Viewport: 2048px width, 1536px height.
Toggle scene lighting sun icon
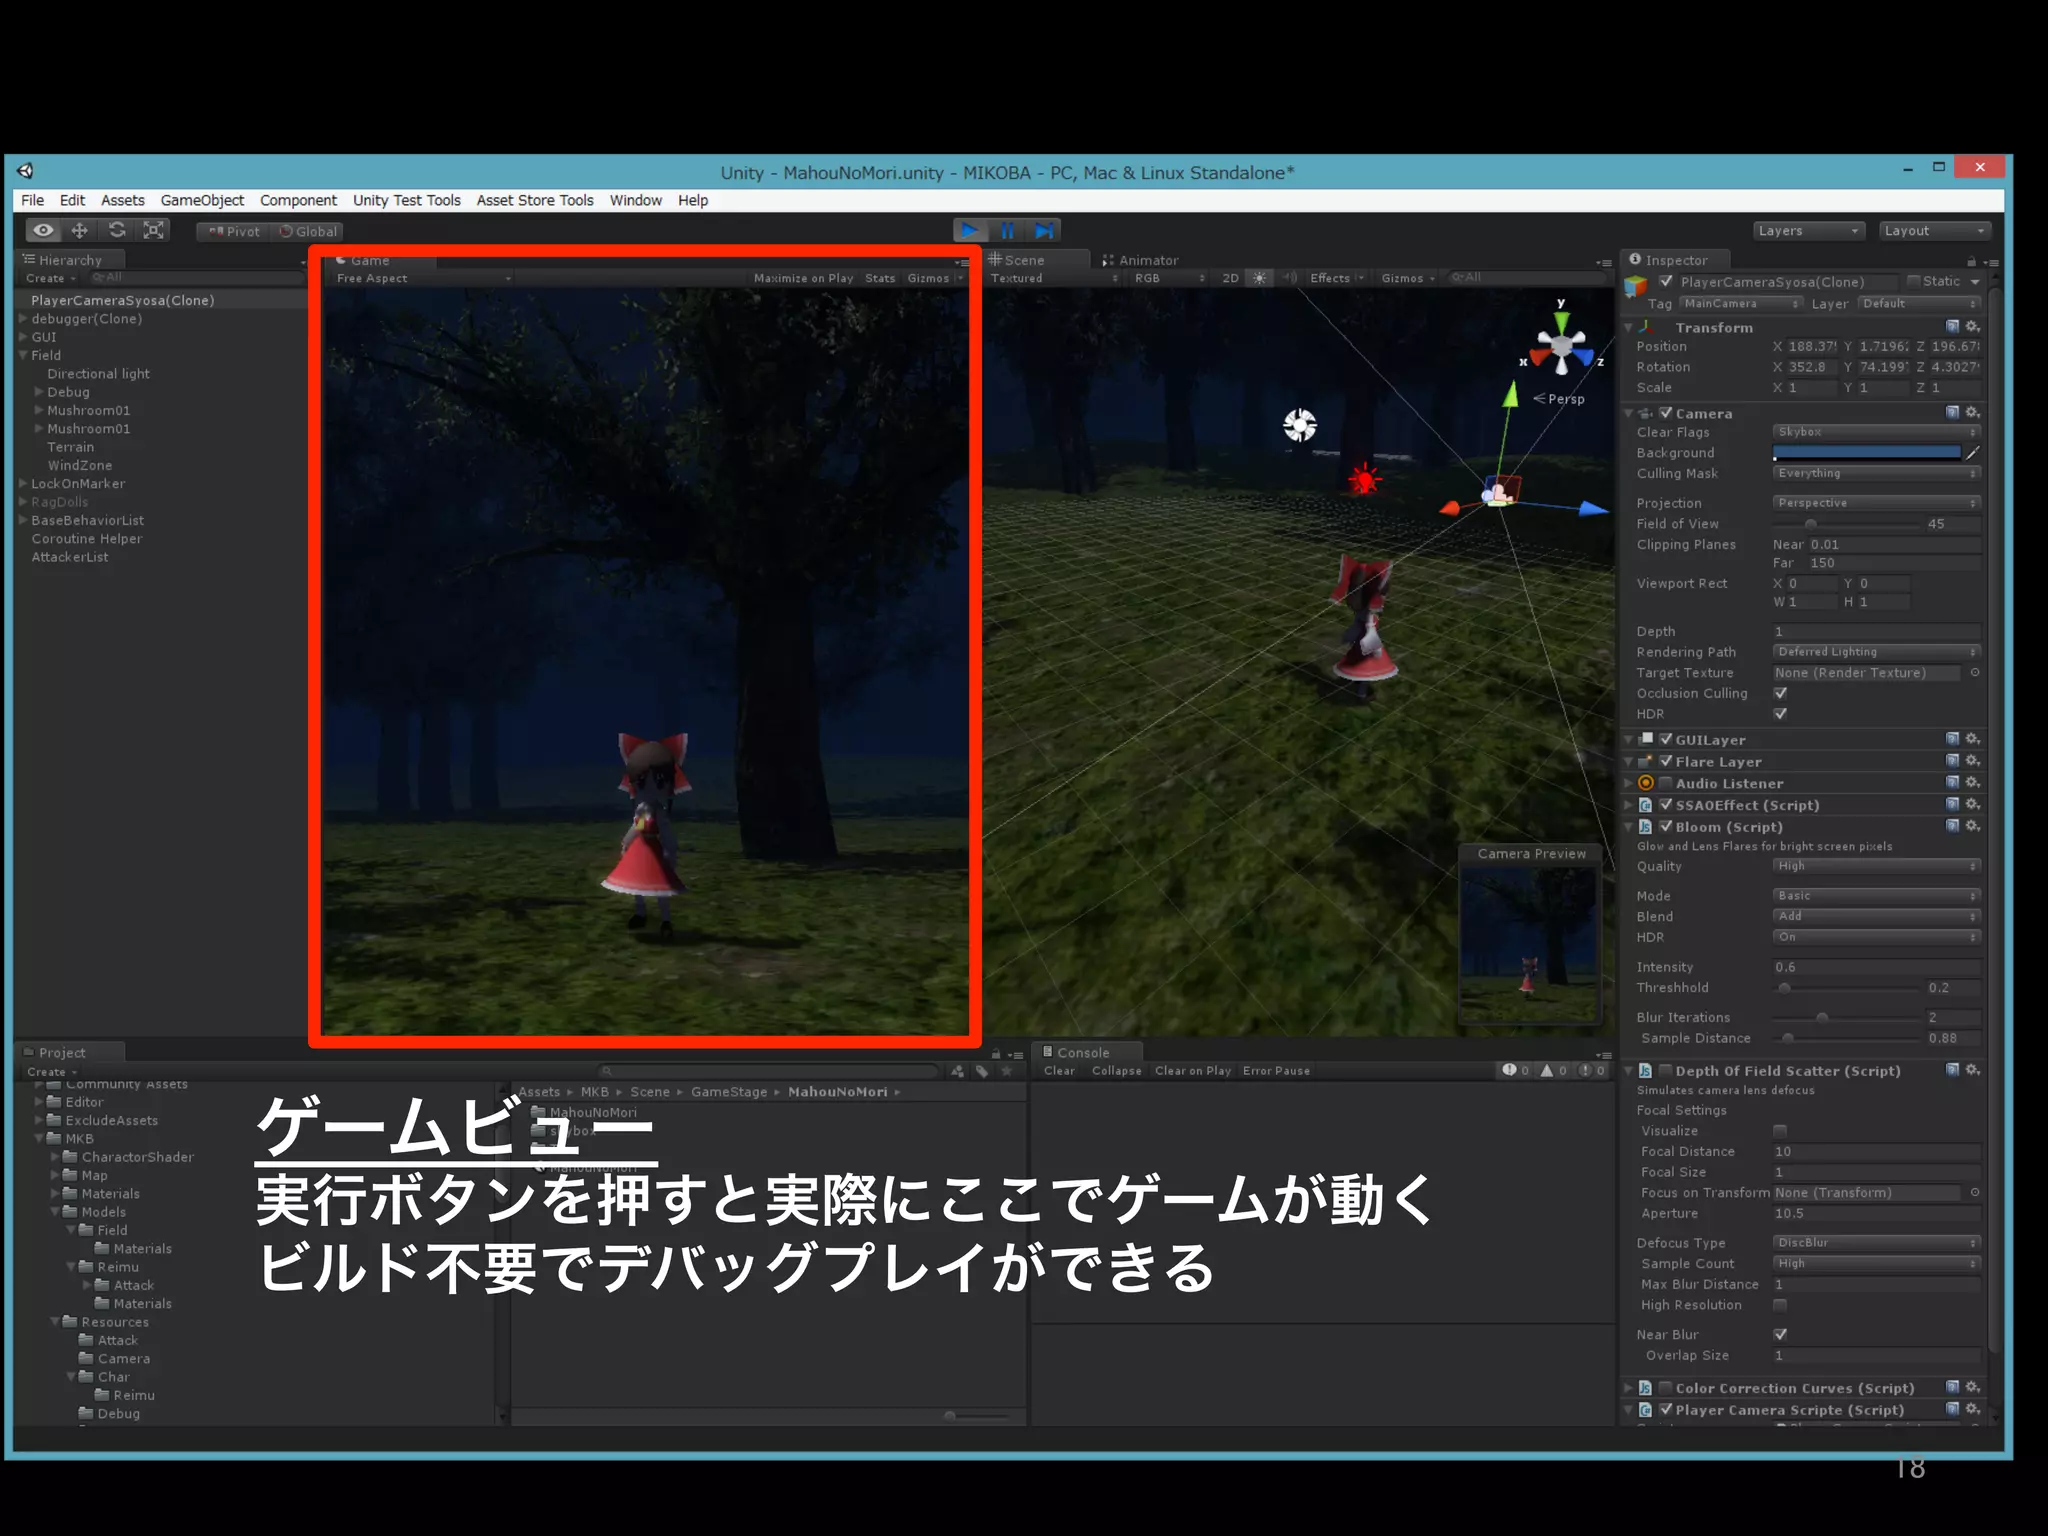click(1260, 278)
